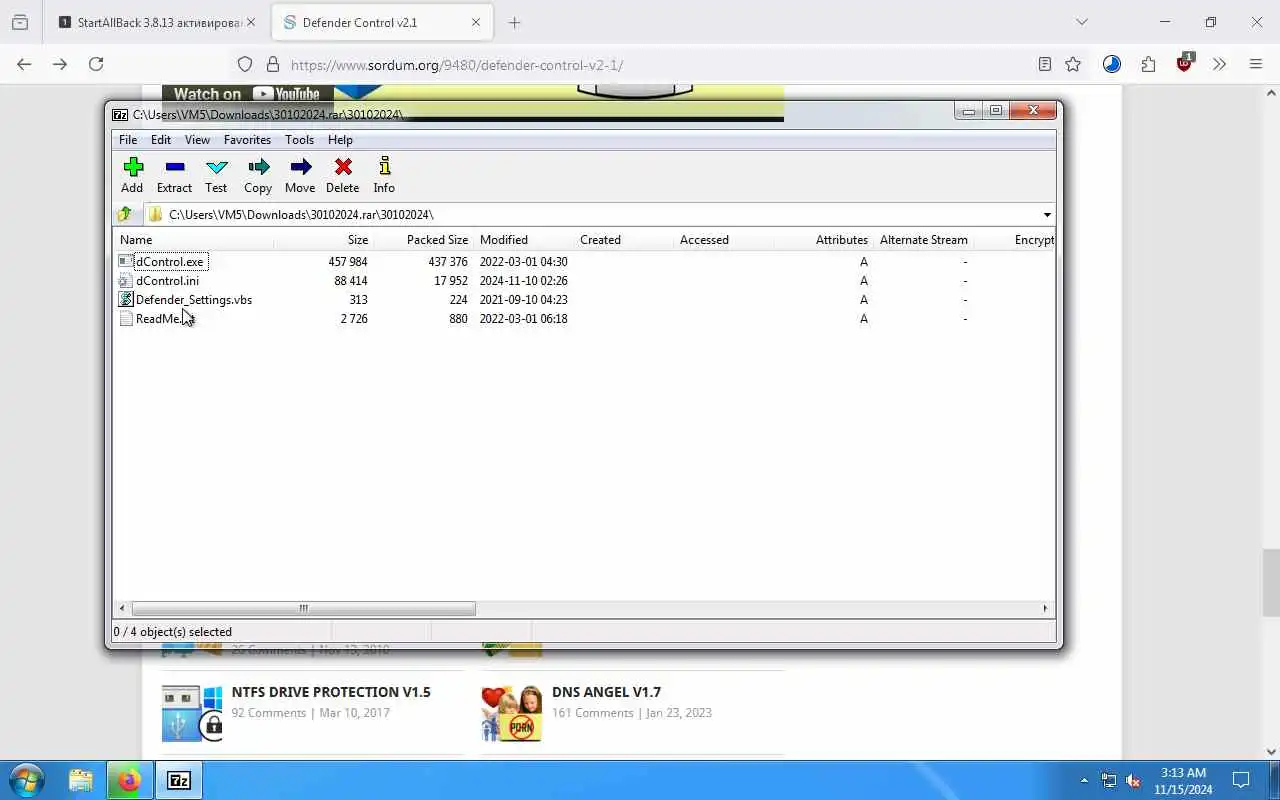Click the Firefox taskbar icon

129,780
